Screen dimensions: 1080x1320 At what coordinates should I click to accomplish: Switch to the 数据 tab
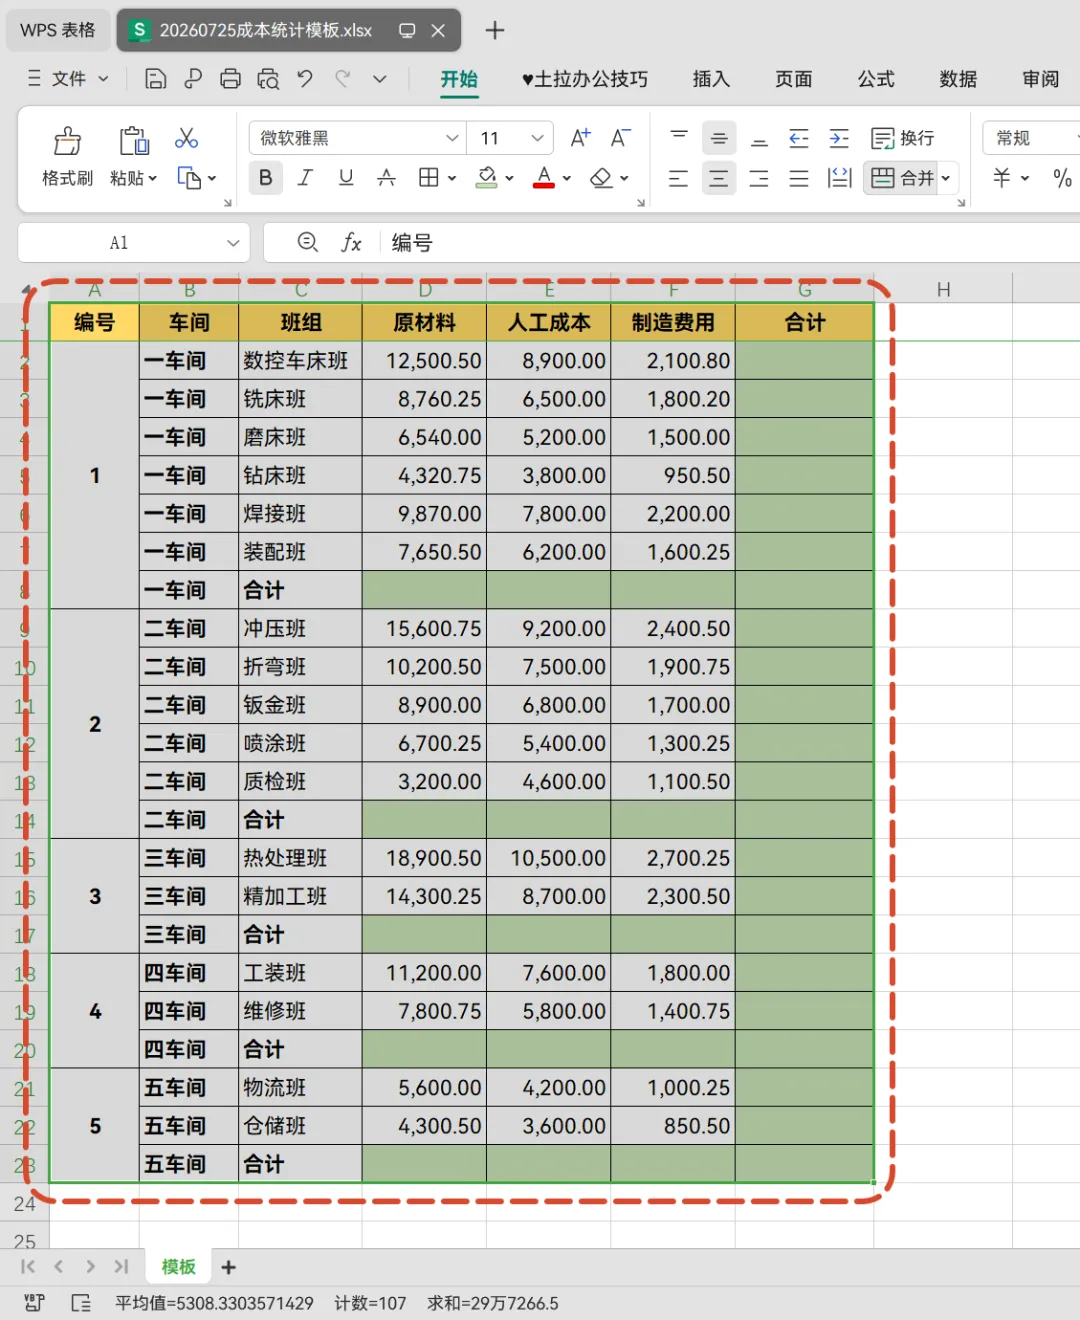(x=958, y=79)
